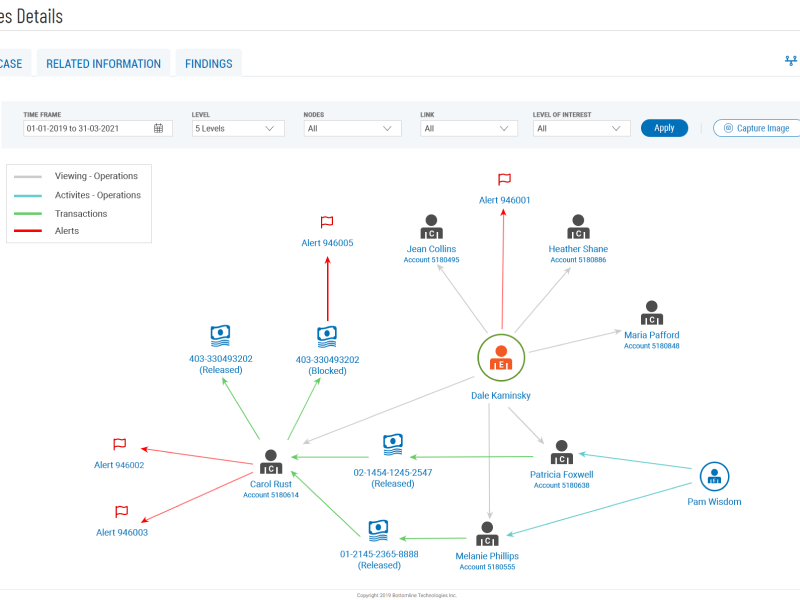This screenshot has height=600, width=800.
Task: Open the Level of Interest dropdown
Action: tap(581, 128)
